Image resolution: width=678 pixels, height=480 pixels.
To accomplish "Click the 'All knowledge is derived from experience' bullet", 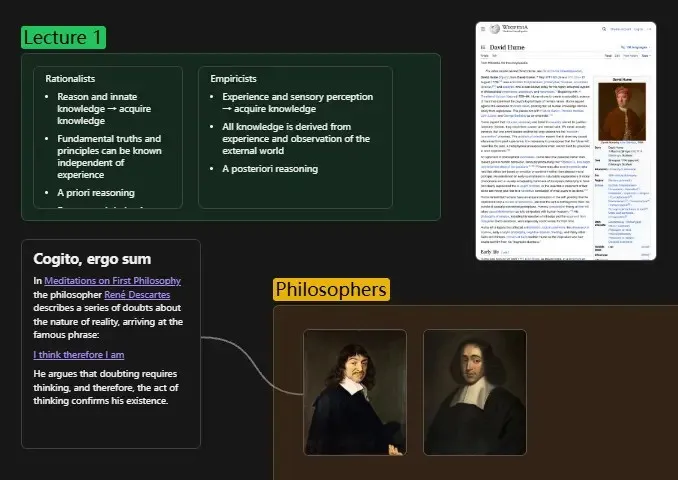I will [x=296, y=138].
